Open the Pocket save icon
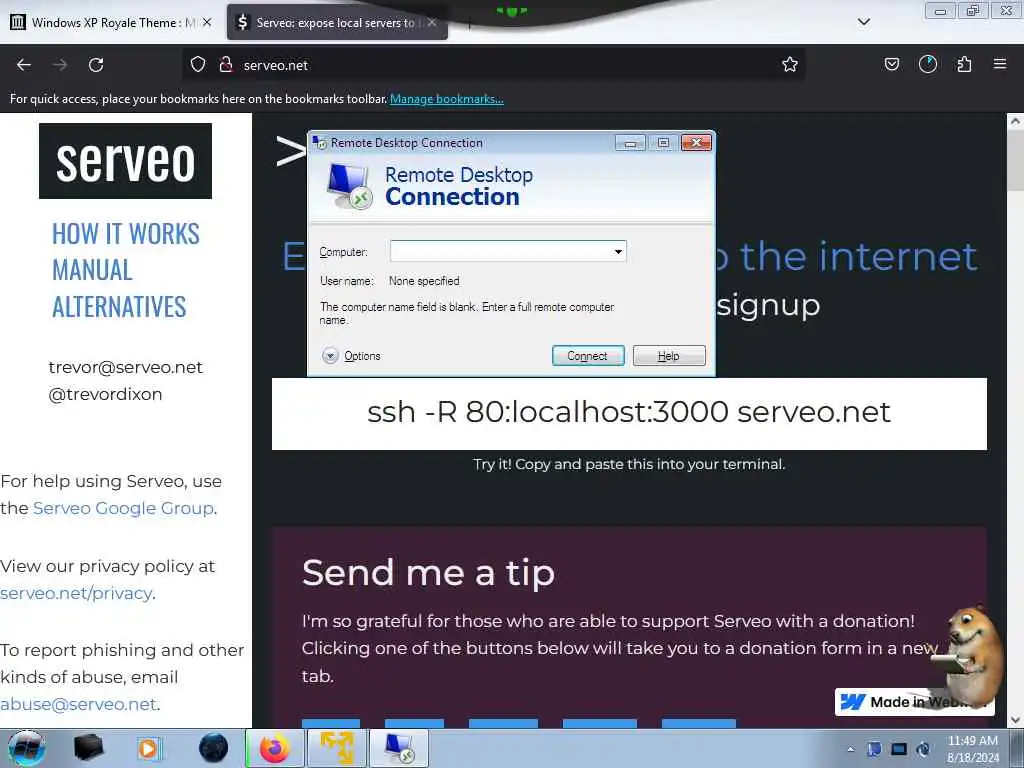Viewport: 1024px width, 768px height. 891,64
